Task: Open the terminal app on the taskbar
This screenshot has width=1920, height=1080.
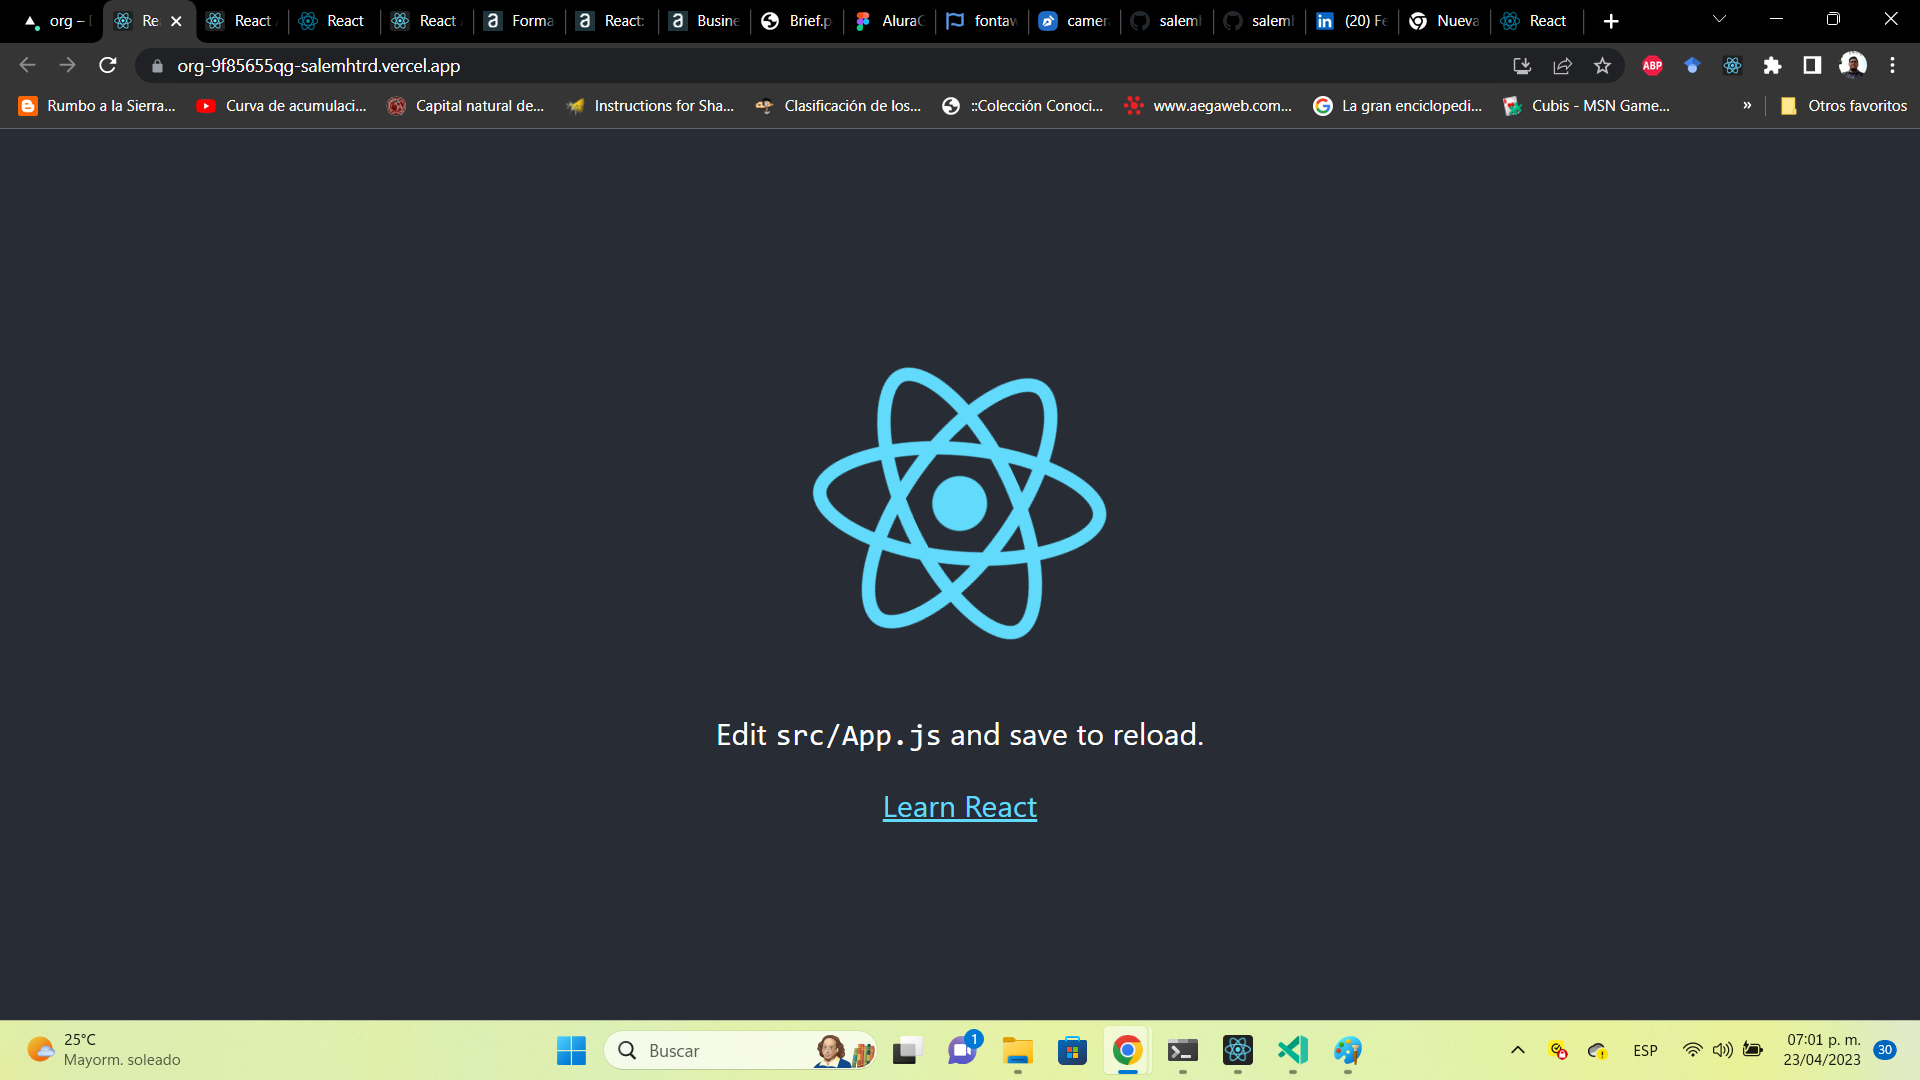Action: click(1183, 1050)
